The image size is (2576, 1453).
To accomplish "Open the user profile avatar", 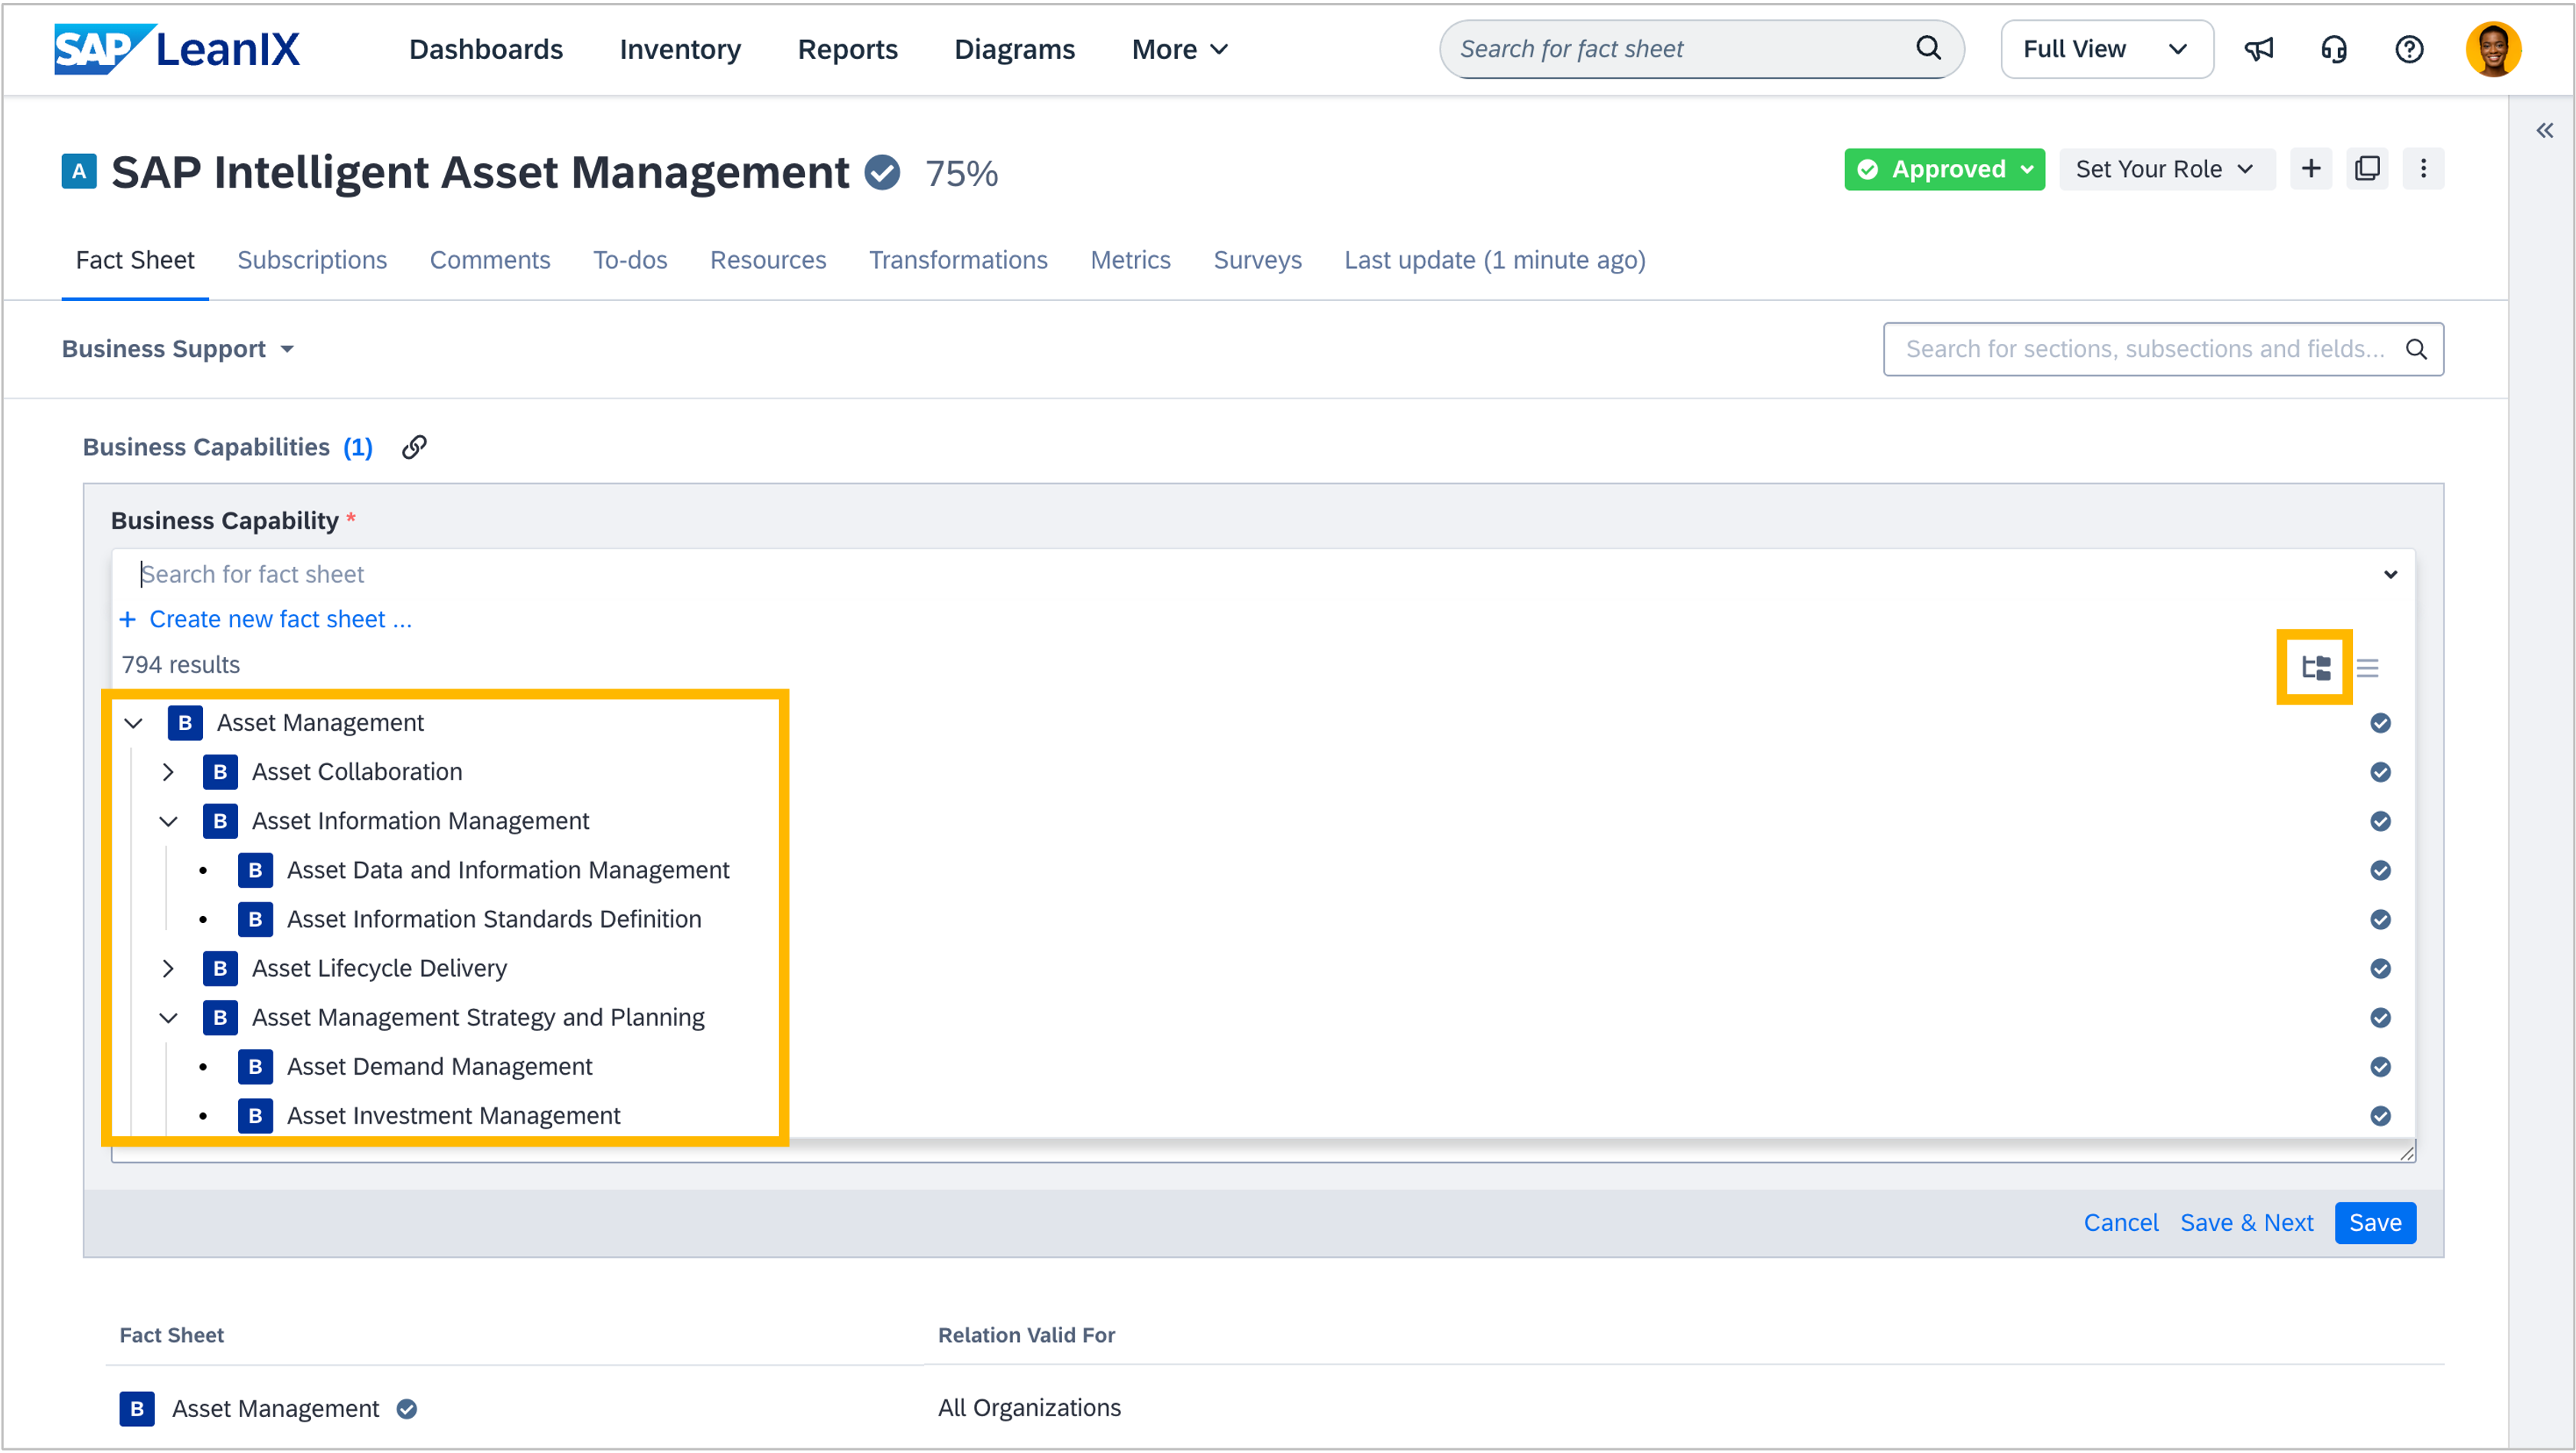I will click(x=2493, y=49).
